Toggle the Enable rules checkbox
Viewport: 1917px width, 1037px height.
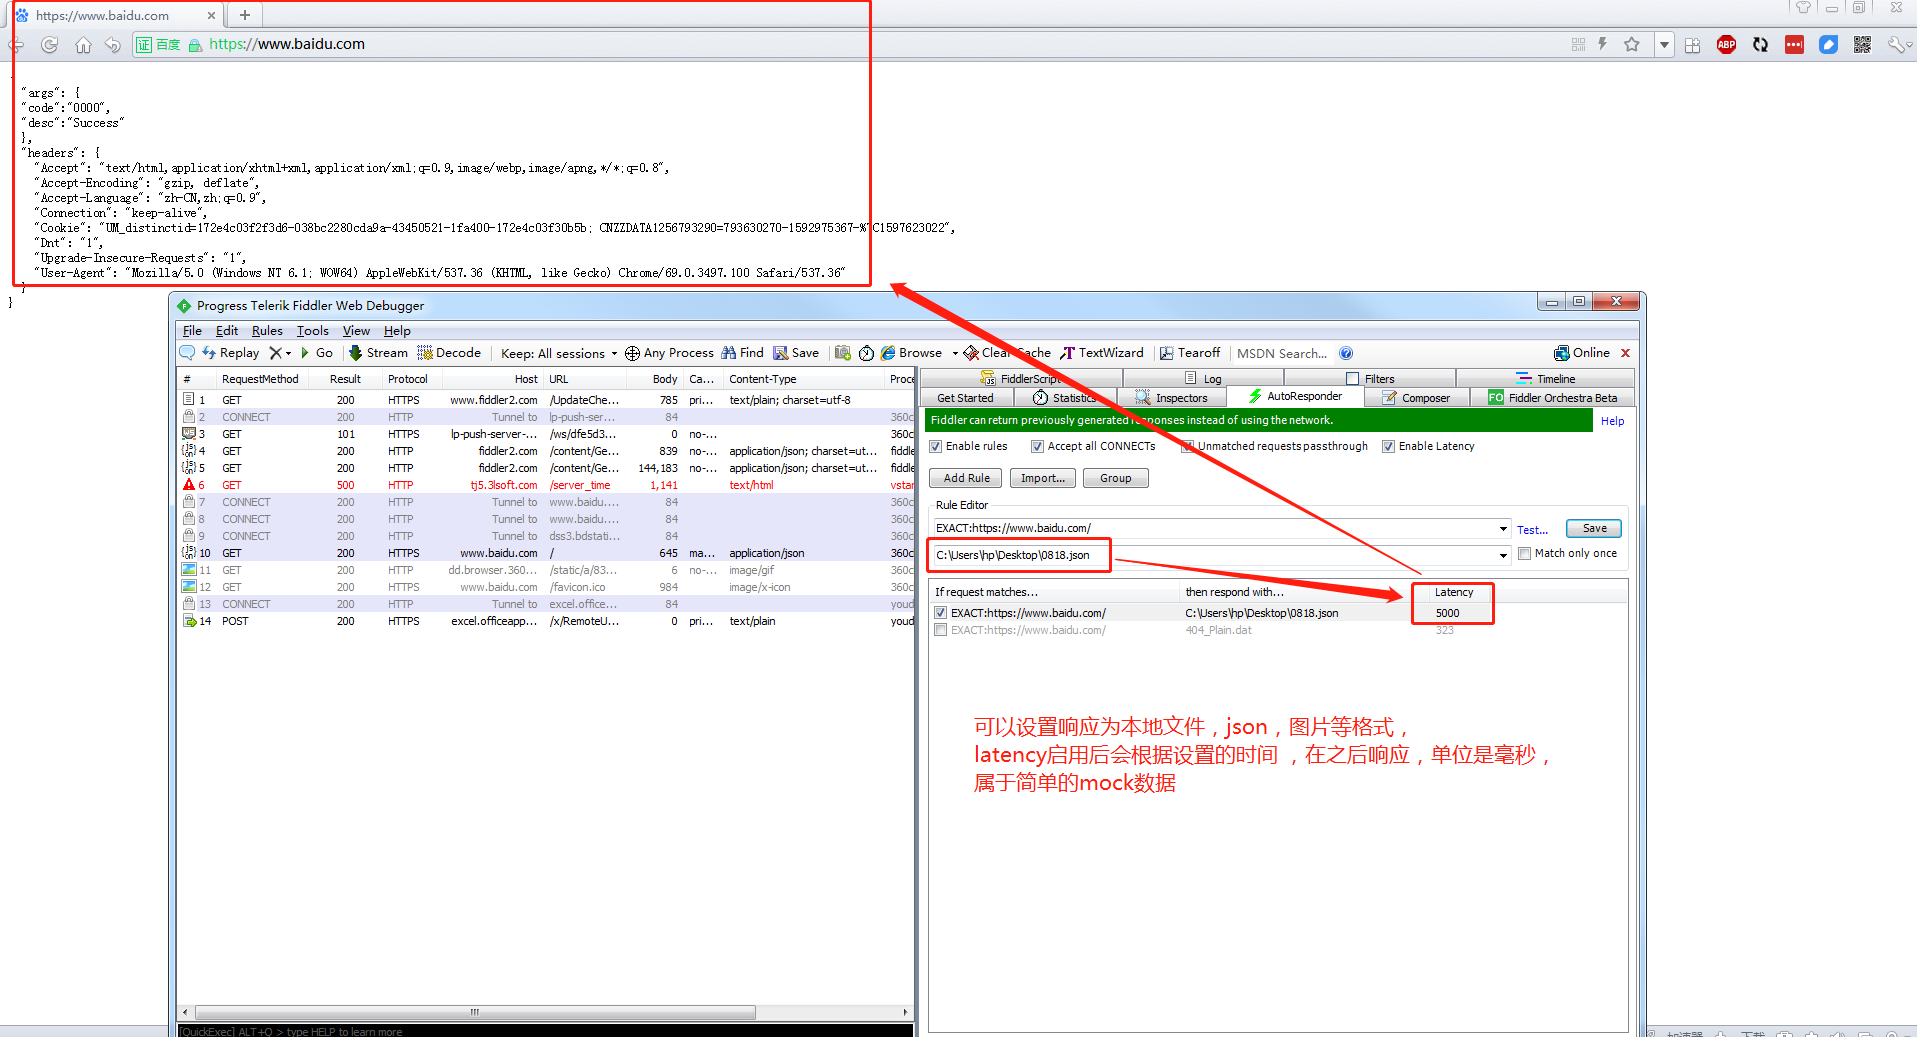click(x=937, y=446)
